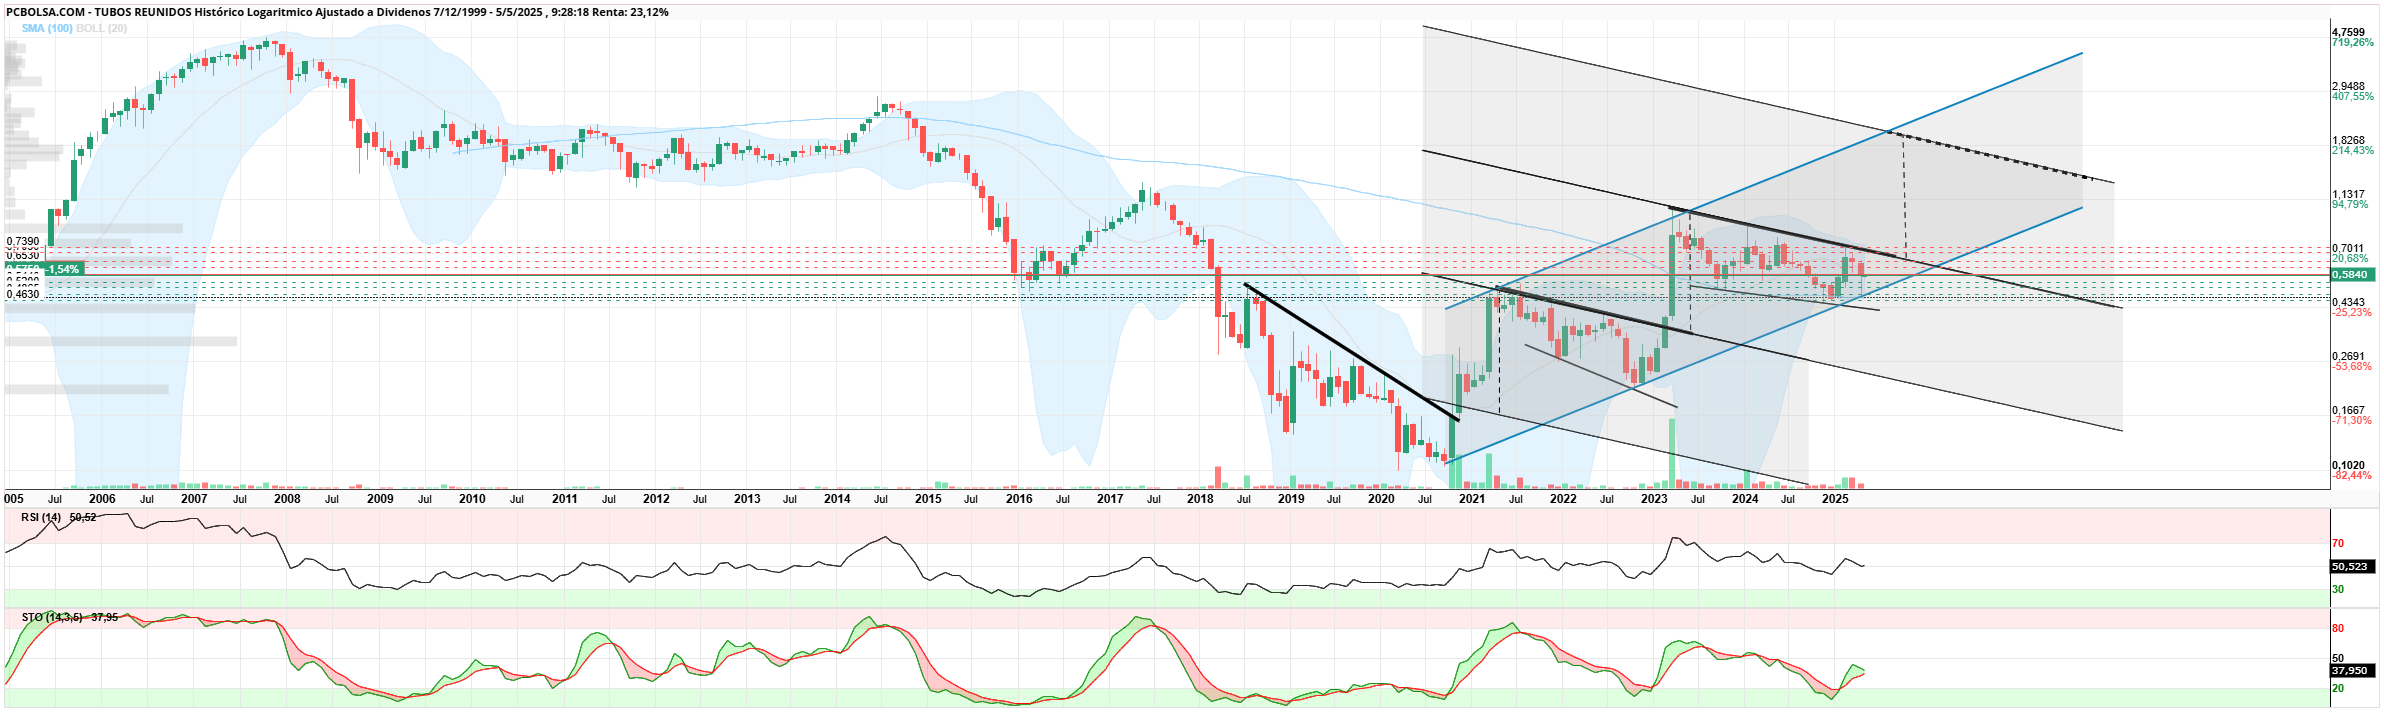2384x712 pixels.
Task: Click the 2021 label on time axis
Action: [x=1472, y=498]
